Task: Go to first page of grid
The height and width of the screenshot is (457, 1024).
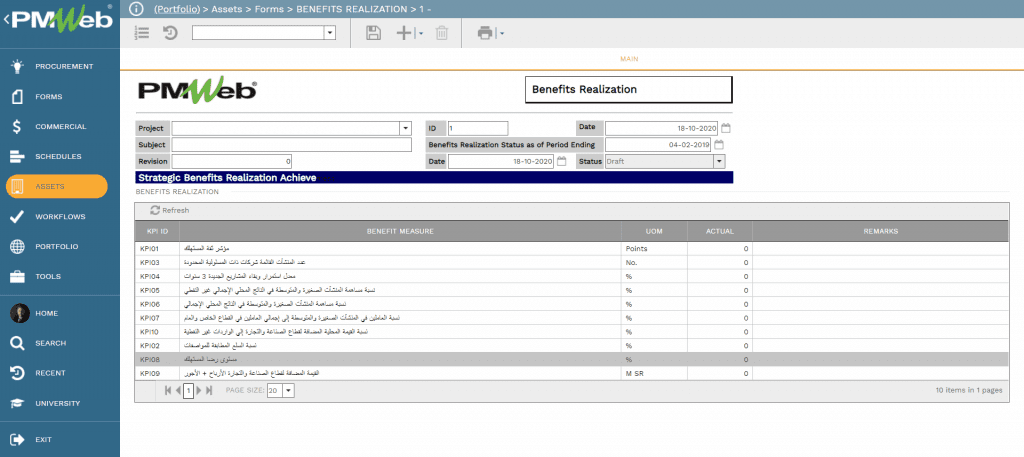Action: pyautogui.click(x=168, y=390)
